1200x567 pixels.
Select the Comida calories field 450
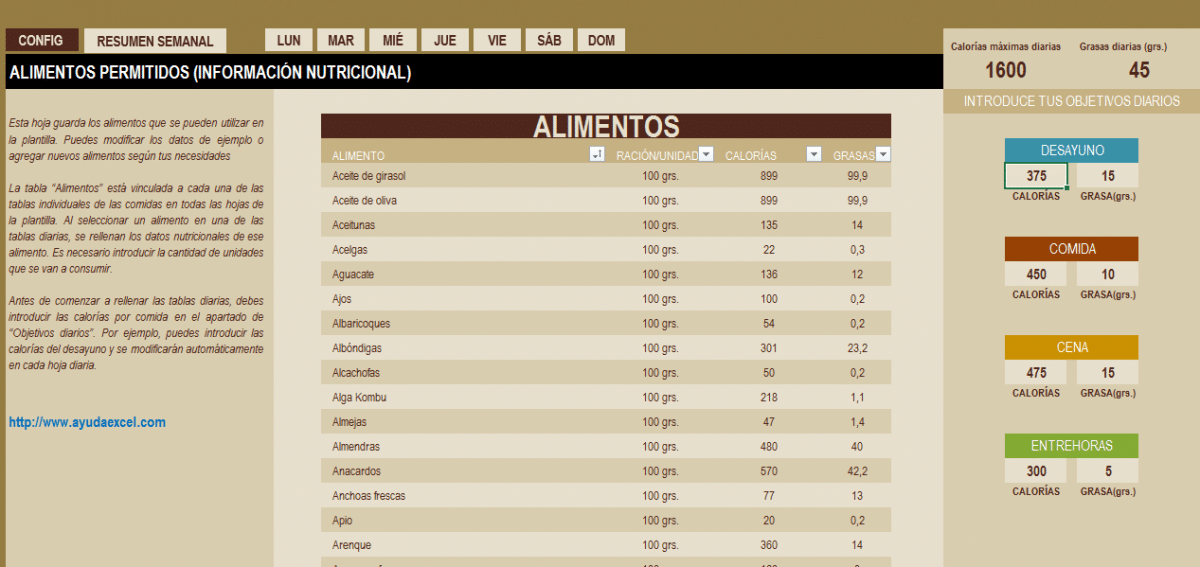click(x=1036, y=275)
